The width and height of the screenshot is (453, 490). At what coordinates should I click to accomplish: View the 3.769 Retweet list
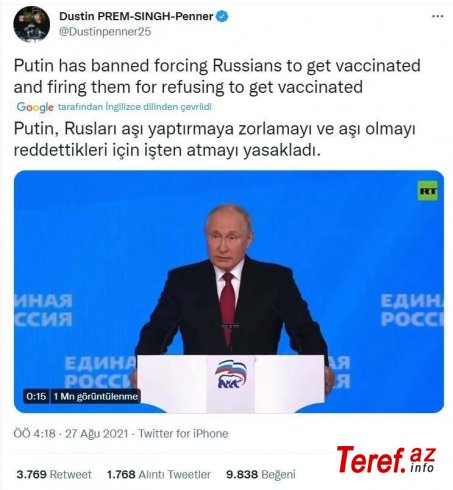tap(54, 474)
